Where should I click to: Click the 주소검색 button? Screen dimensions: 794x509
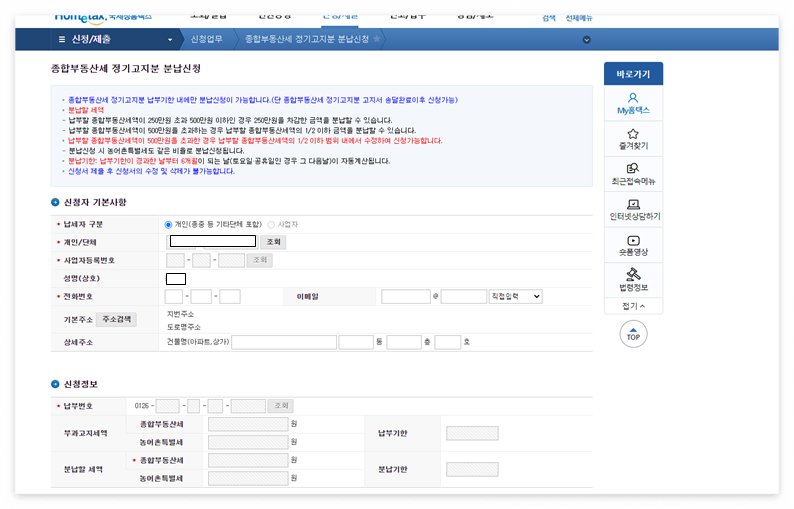pyautogui.click(x=116, y=319)
